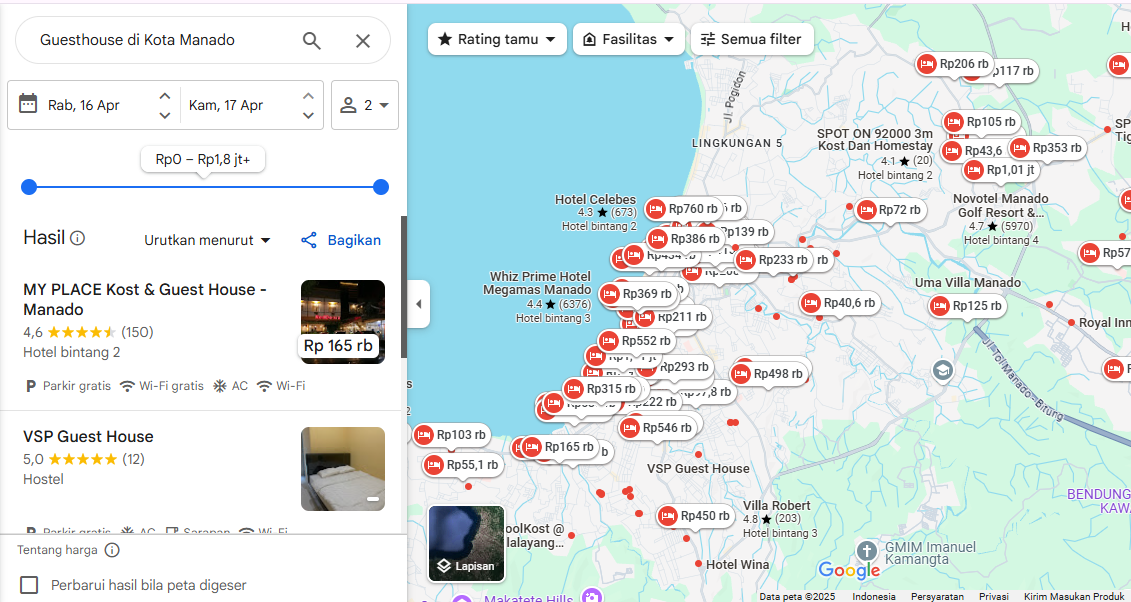The width and height of the screenshot is (1131, 602).
Task: Open the Semua filter button
Action: click(752, 39)
